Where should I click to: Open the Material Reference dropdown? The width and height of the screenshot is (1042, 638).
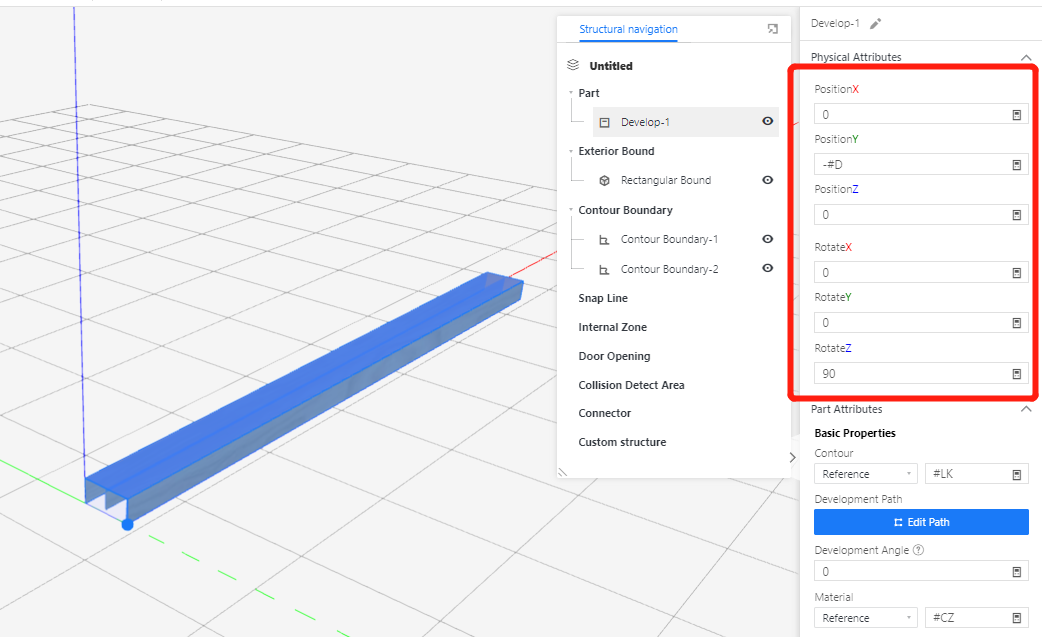[865, 618]
